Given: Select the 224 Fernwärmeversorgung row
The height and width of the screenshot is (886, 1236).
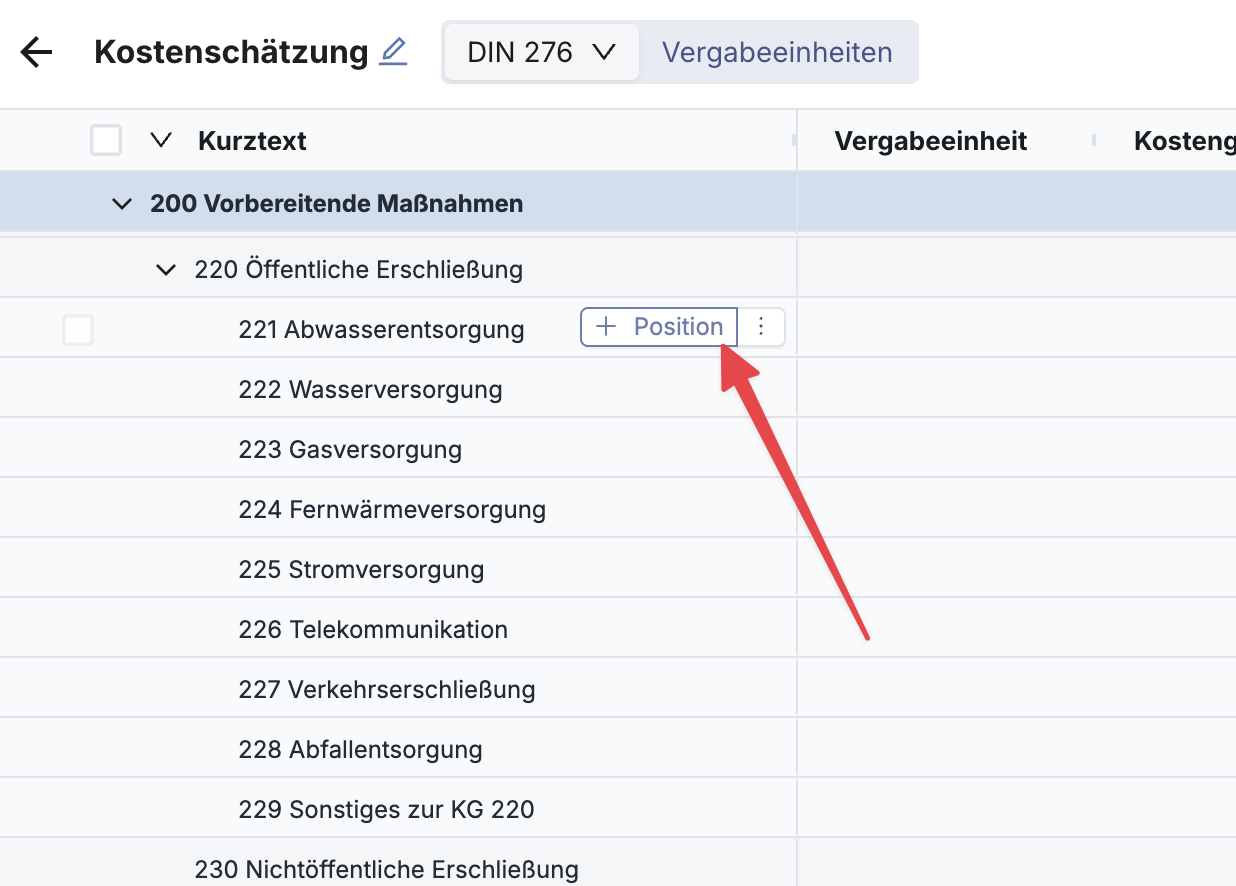Looking at the screenshot, I should tap(392, 509).
